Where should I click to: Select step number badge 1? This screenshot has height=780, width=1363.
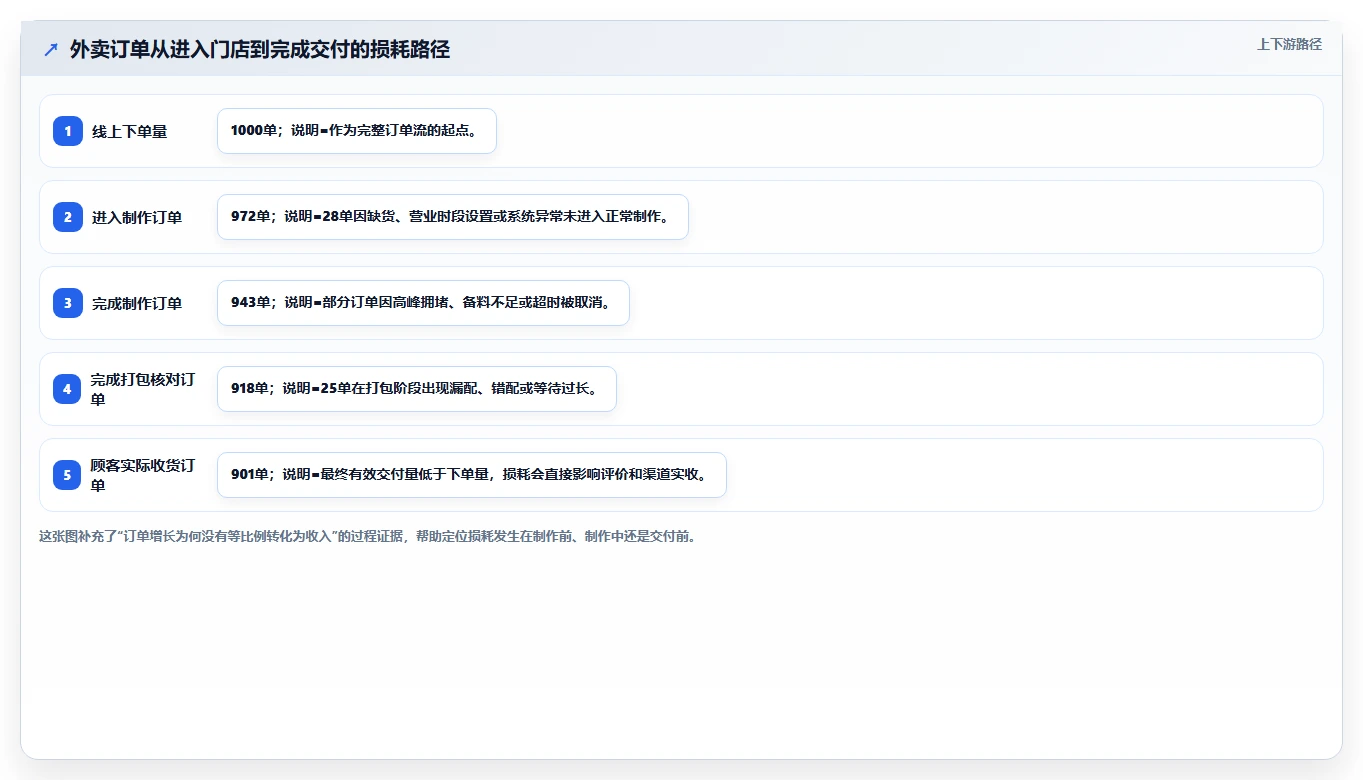pos(68,131)
